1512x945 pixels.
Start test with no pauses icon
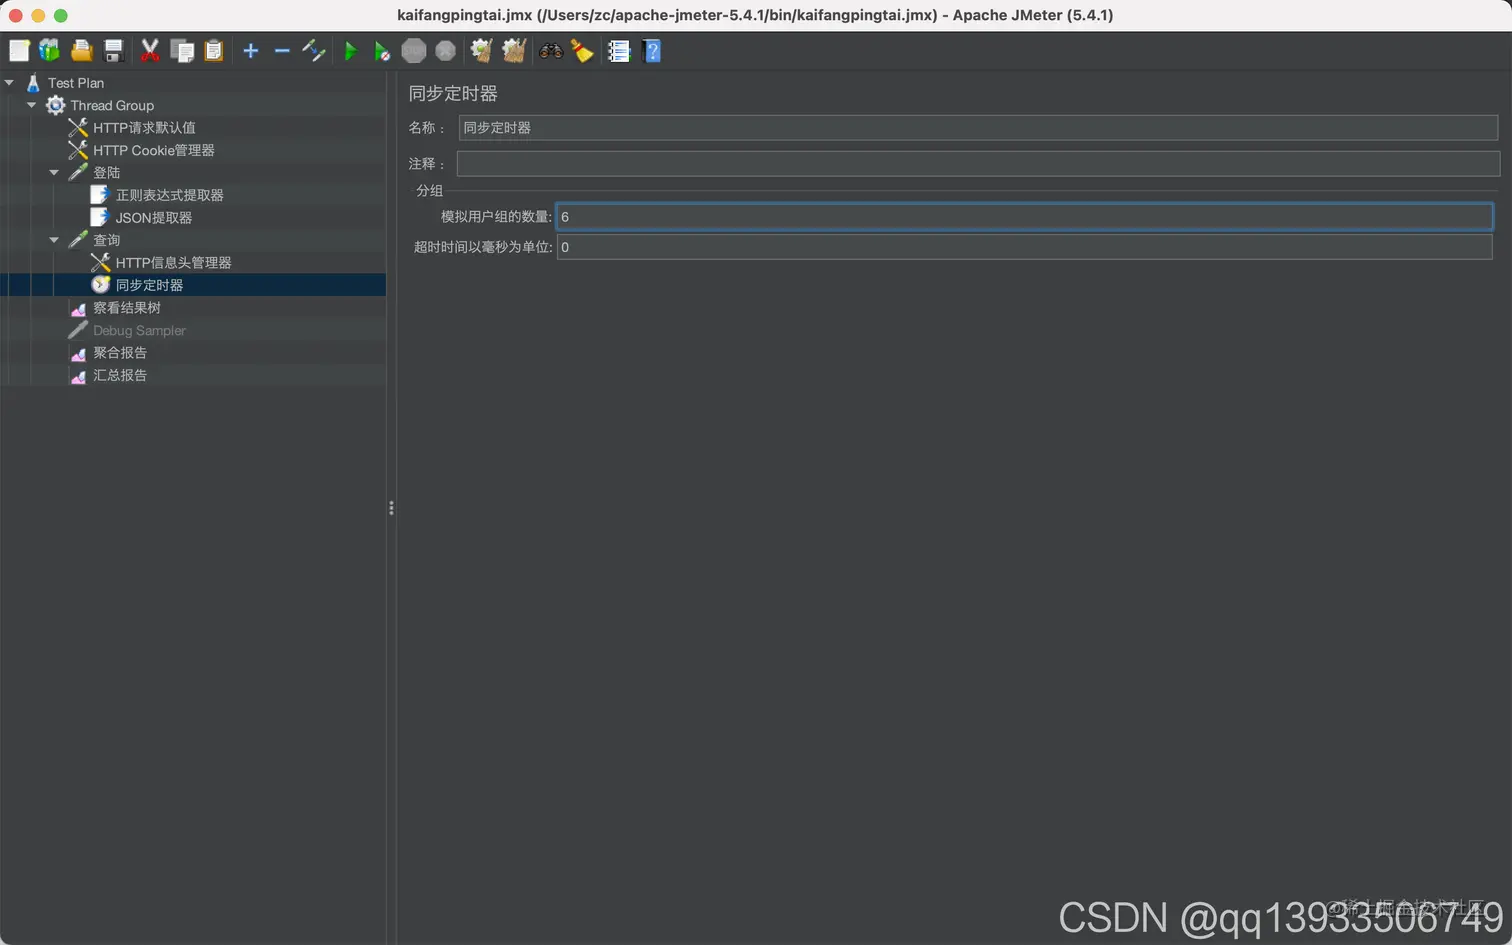[382, 51]
